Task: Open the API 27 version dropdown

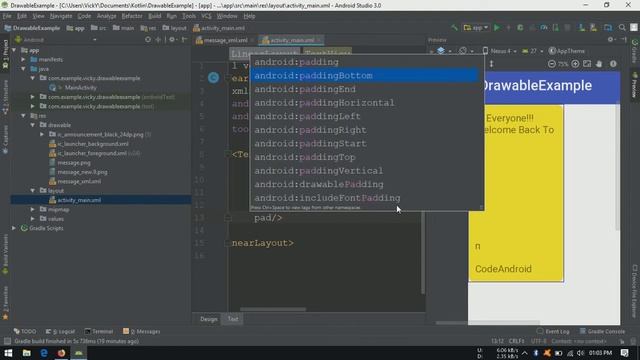Action: click(x=532, y=51)
